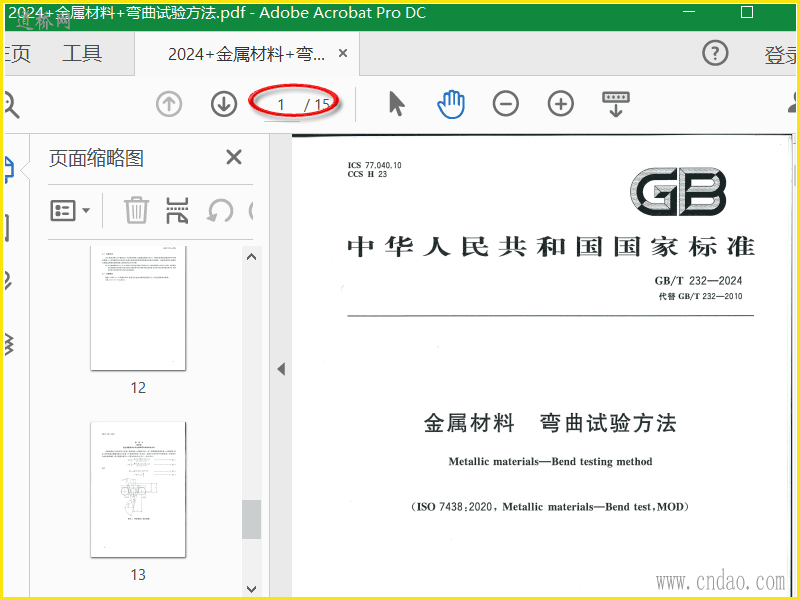Screen dimensions: 800x600
Task: Click 'Metallic materials—Bend testing method' subtitle
Action: (550, 462)
